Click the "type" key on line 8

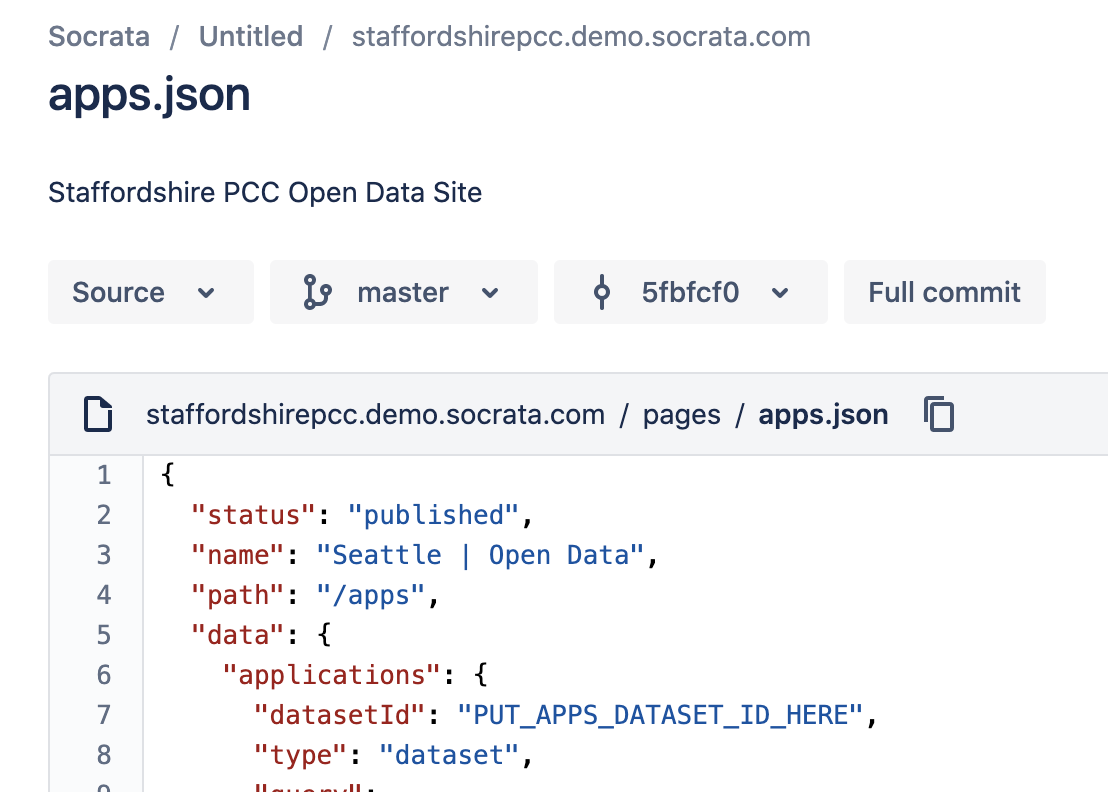tap(300, 755)
